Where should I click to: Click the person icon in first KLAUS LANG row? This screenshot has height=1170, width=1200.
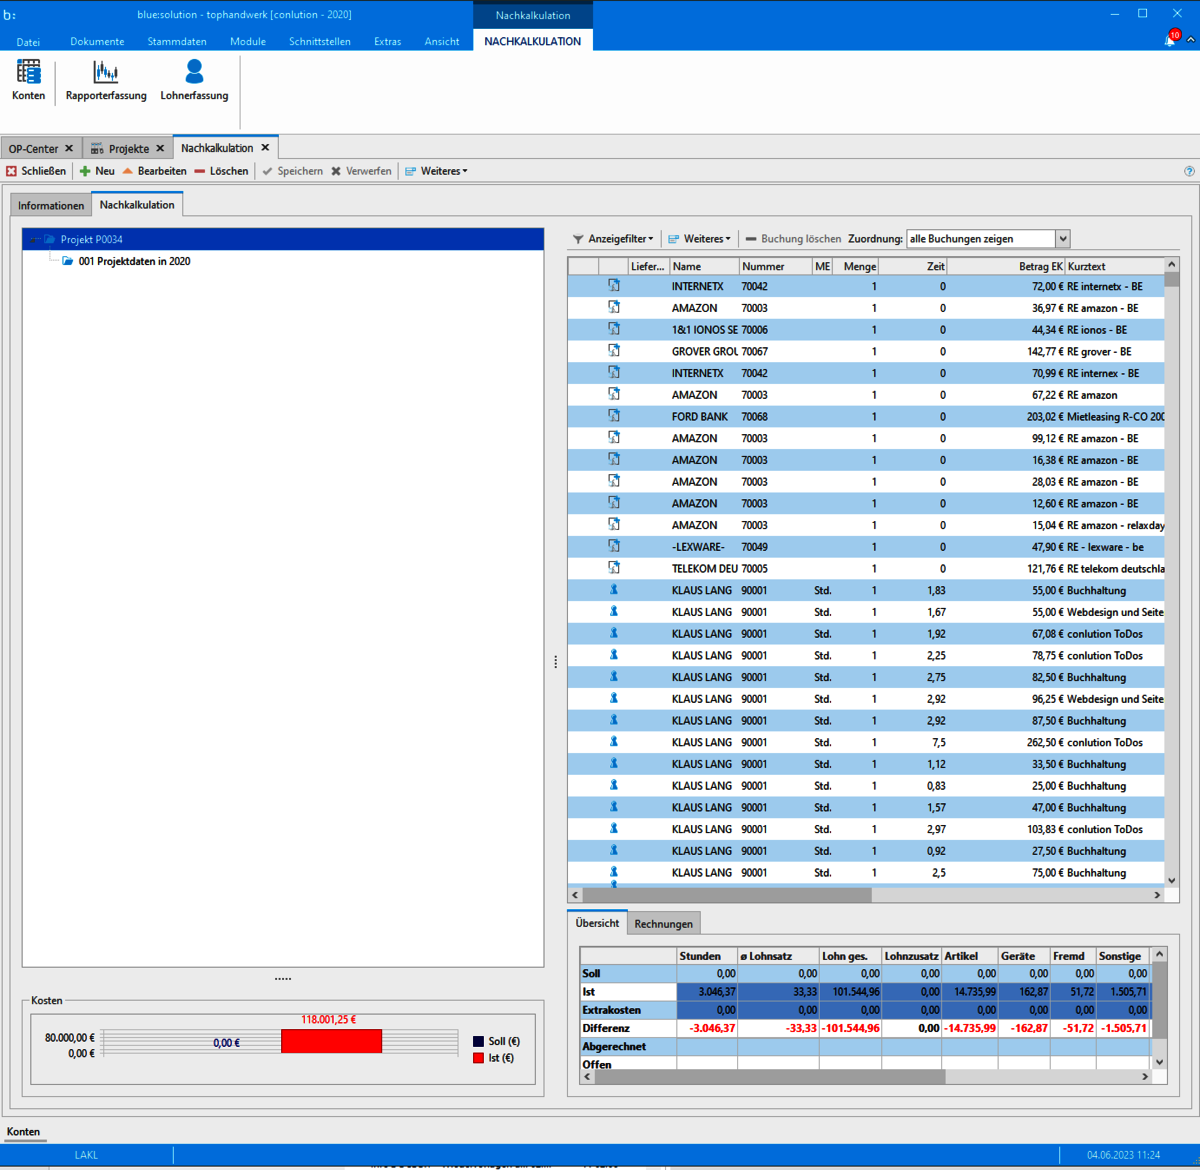click(x=614, y=590)
